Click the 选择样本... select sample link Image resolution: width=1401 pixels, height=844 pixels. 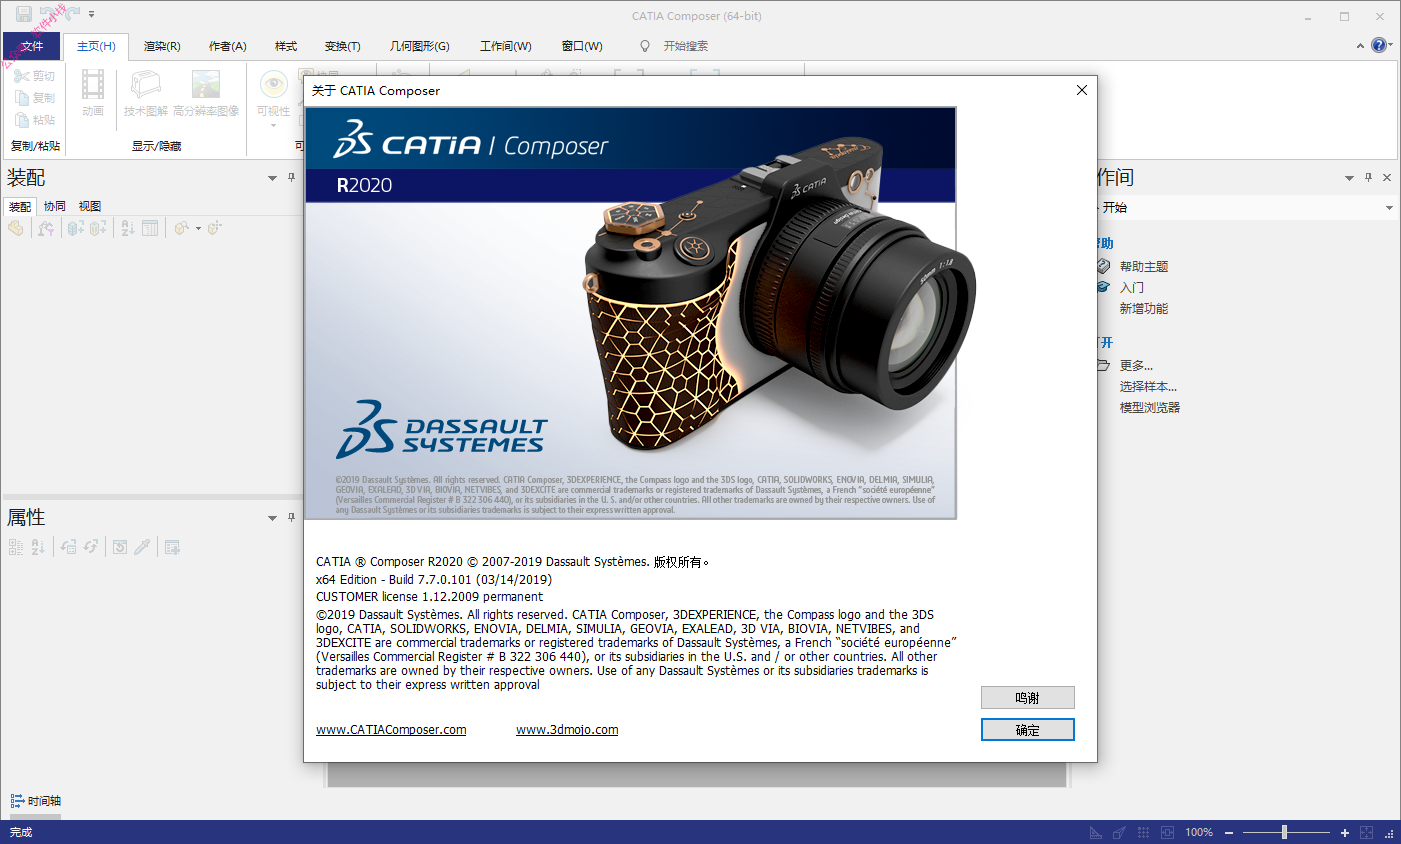(x=1148, y=387)
